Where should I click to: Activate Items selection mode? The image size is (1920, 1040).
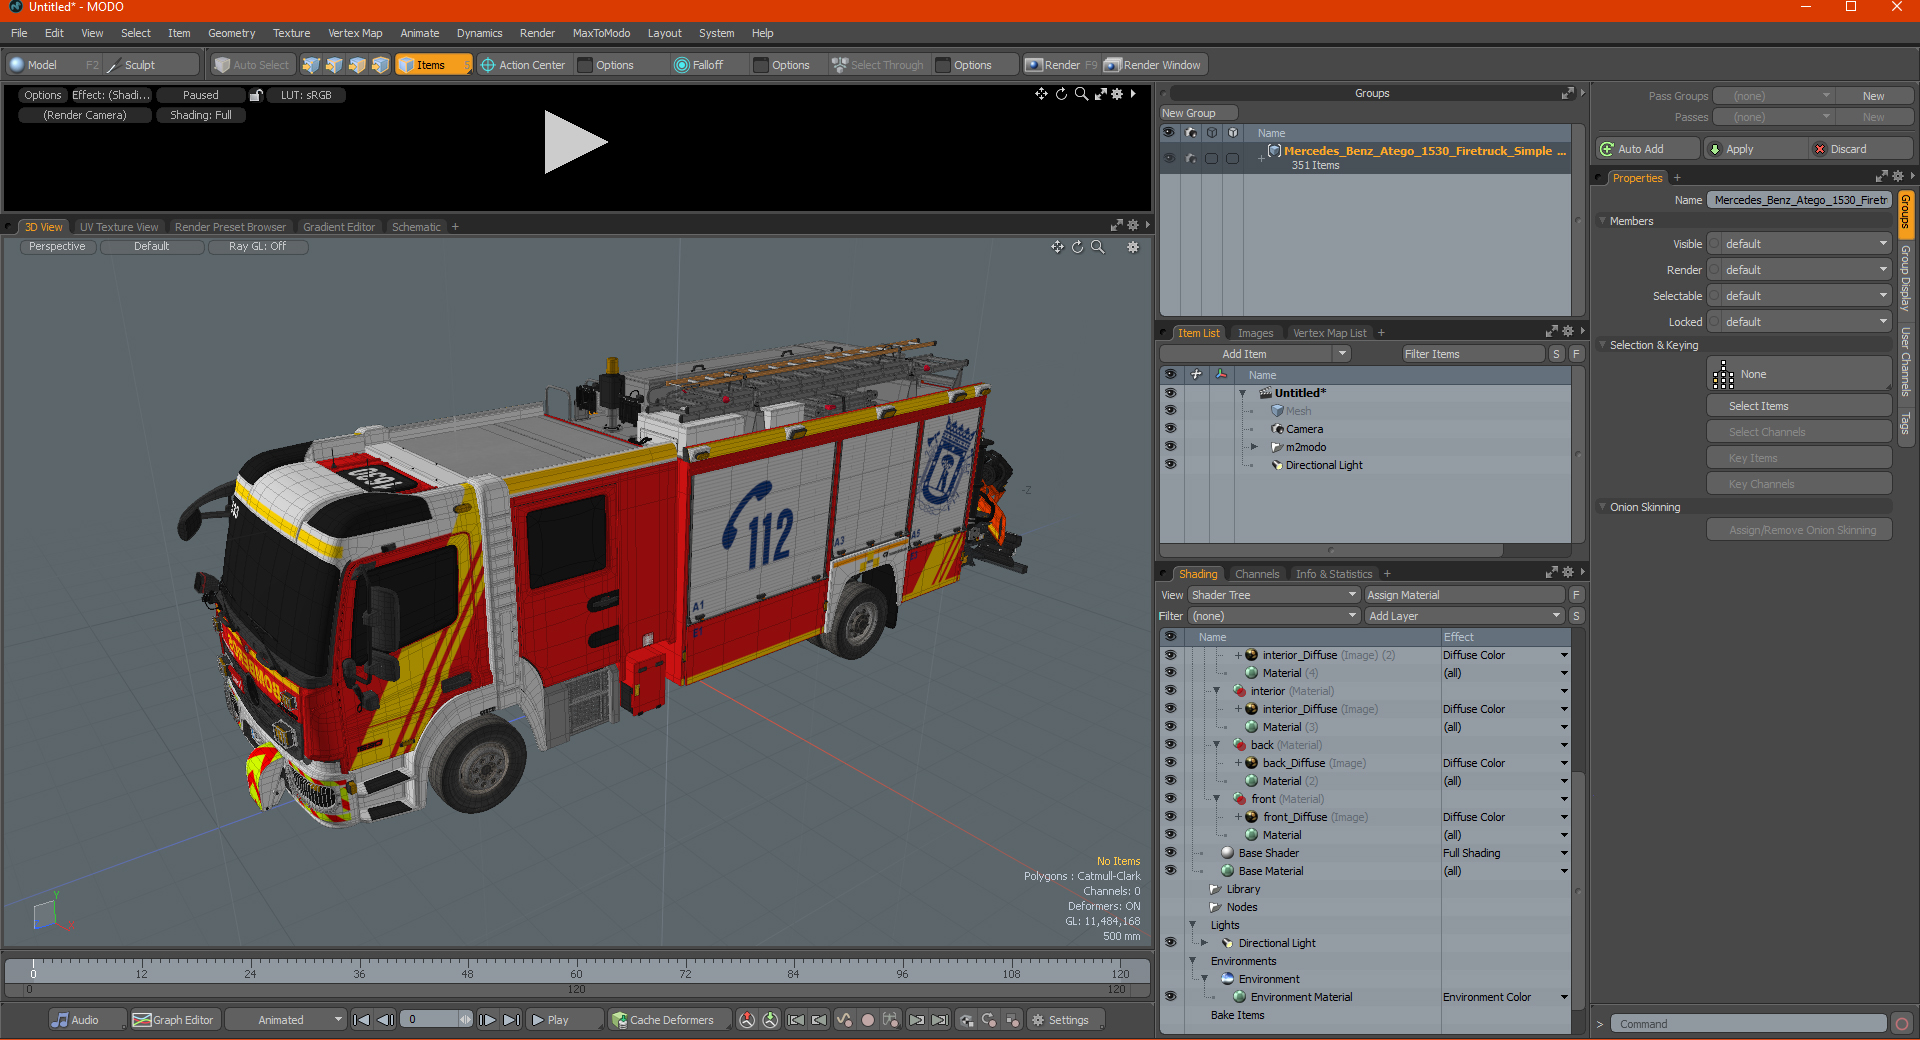pyautogui.click(x=433, y=65)
